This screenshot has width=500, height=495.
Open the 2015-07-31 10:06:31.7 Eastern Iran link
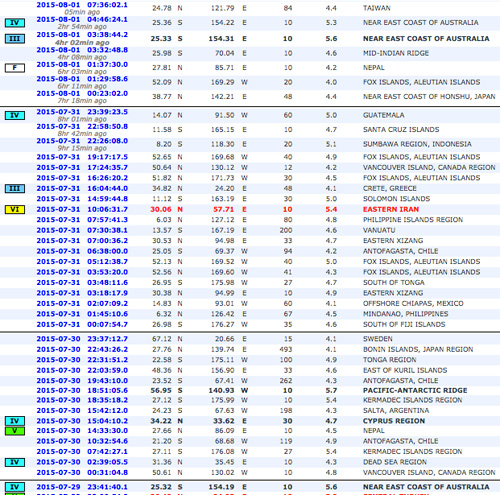coord(82,210)
